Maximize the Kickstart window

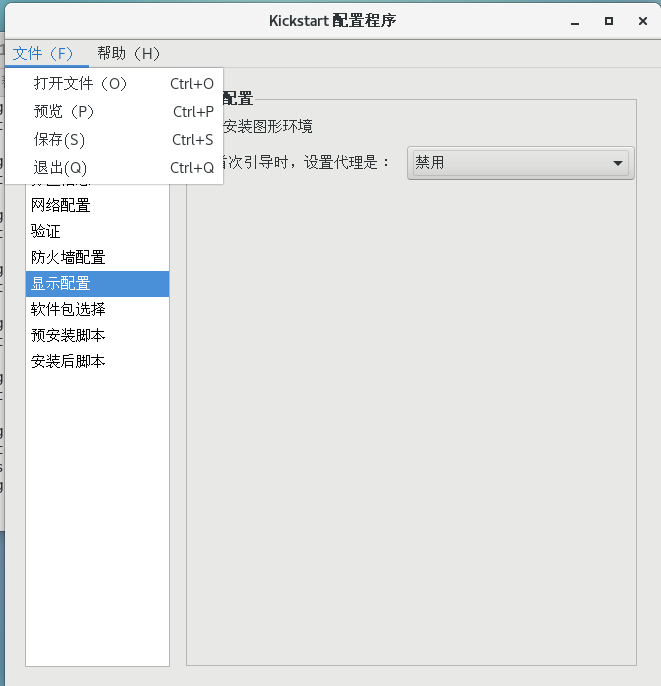coord(609,21)
